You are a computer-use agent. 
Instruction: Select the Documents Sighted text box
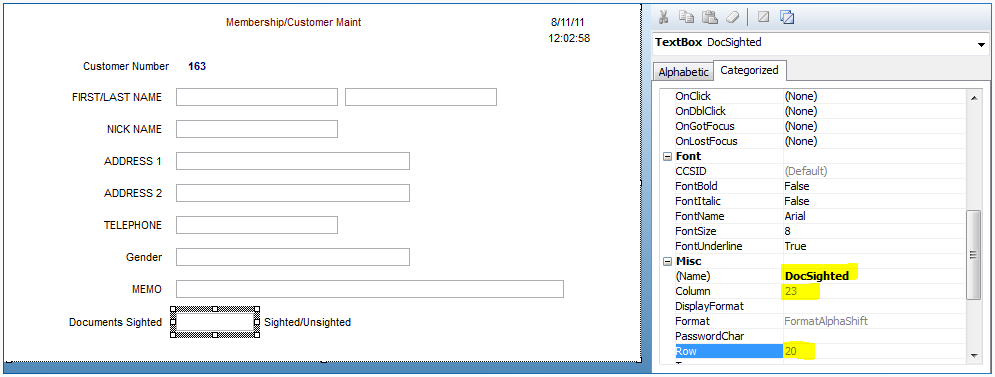(x=214, y=322)
